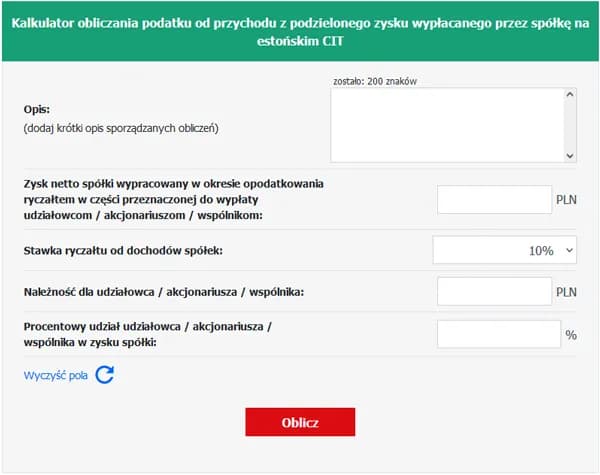Click the 'Opis:' label

(x=37, y=108)
